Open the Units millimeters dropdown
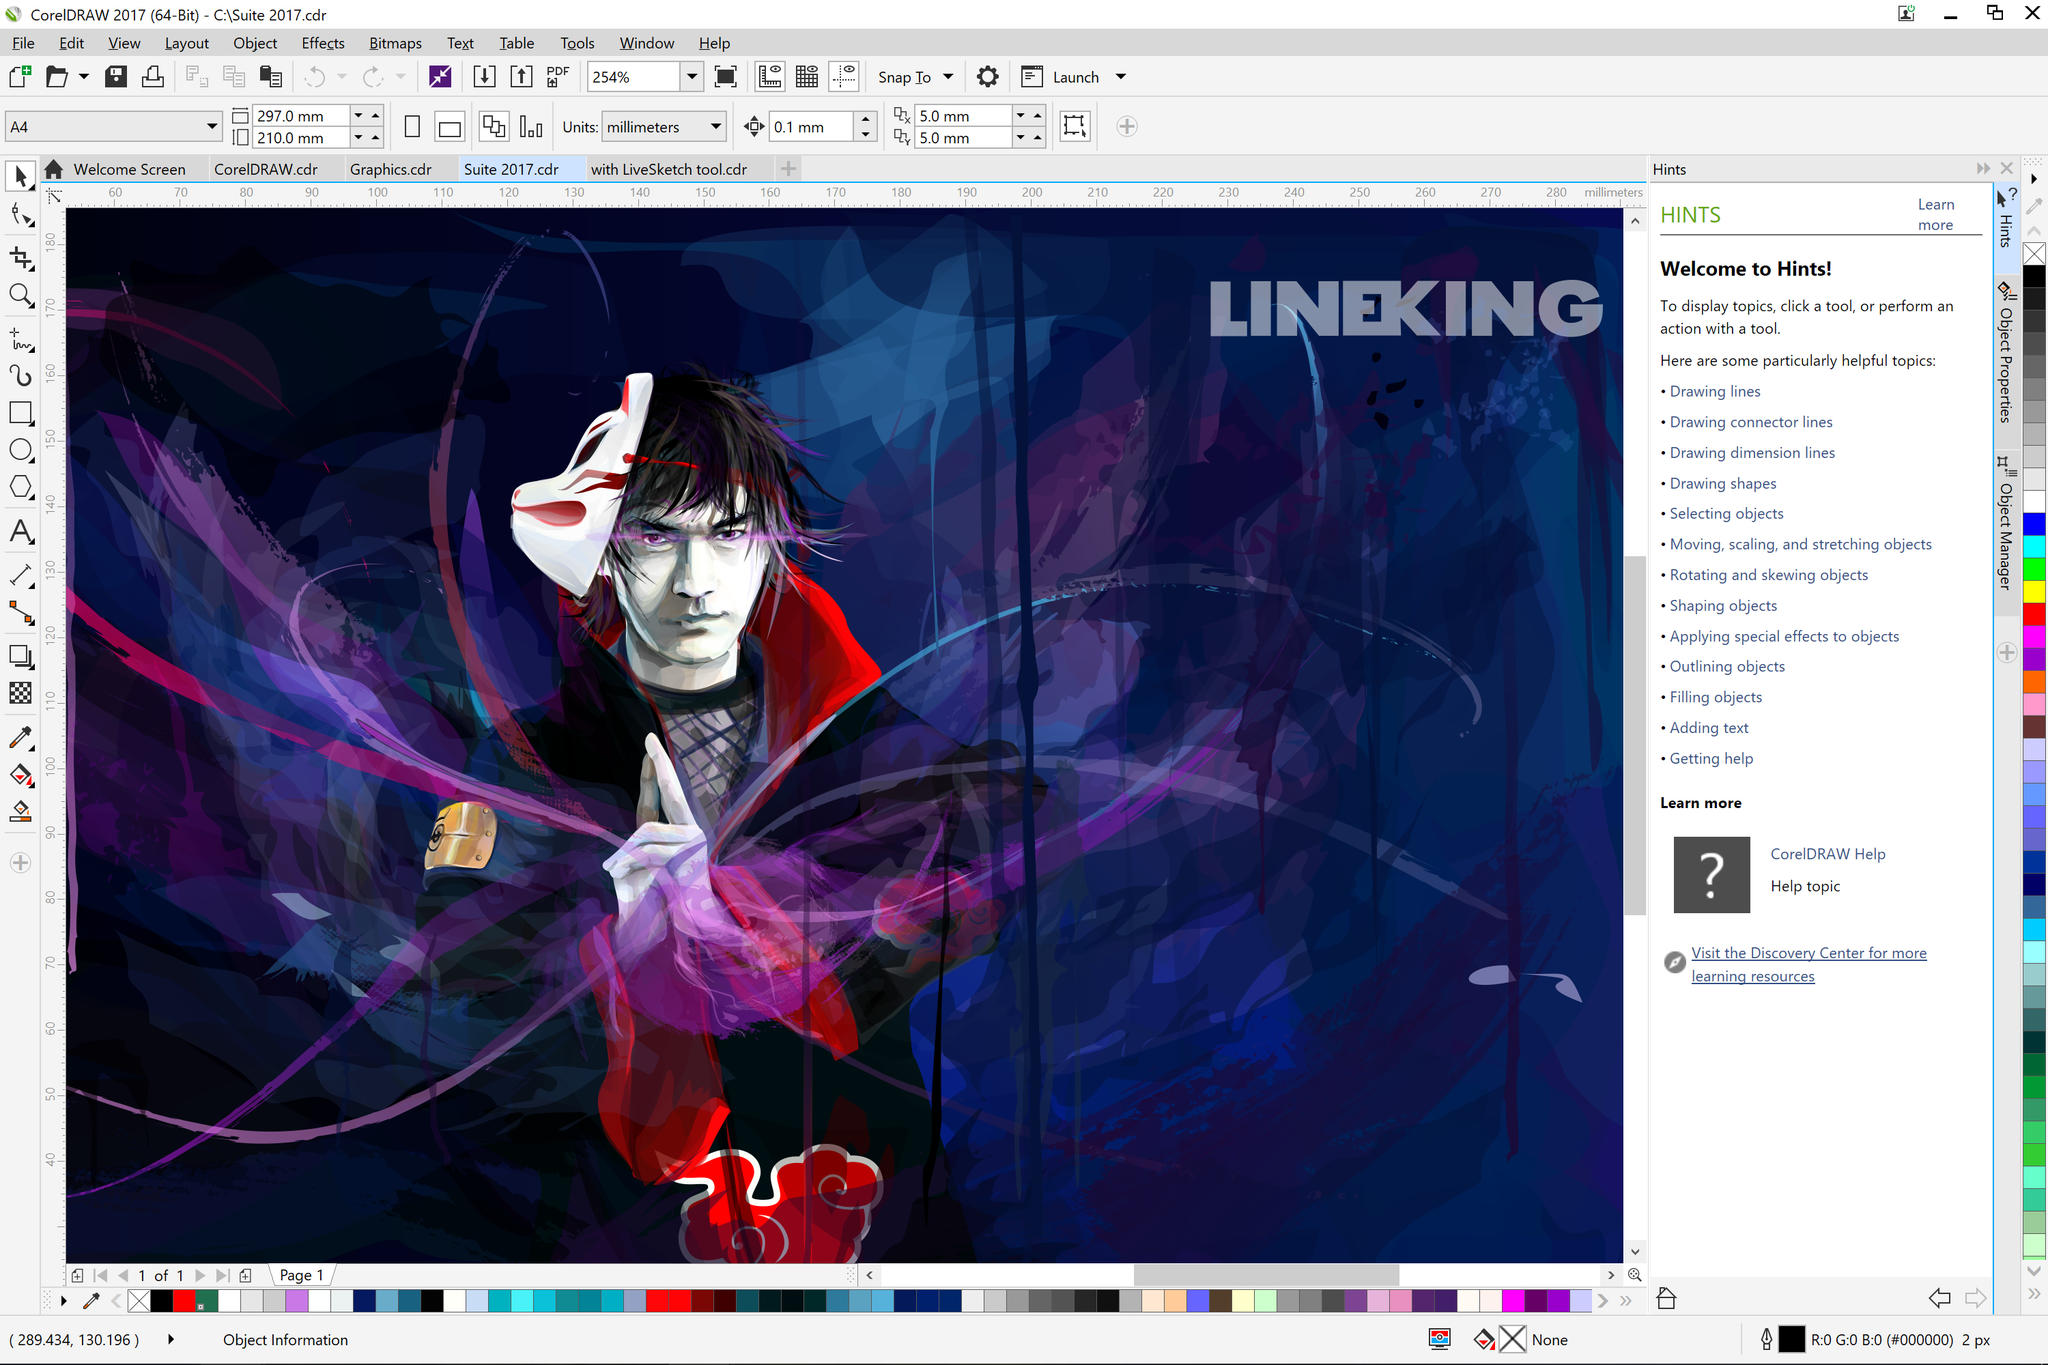This screenshot has width=2048, height=1365. click(716, 127)
